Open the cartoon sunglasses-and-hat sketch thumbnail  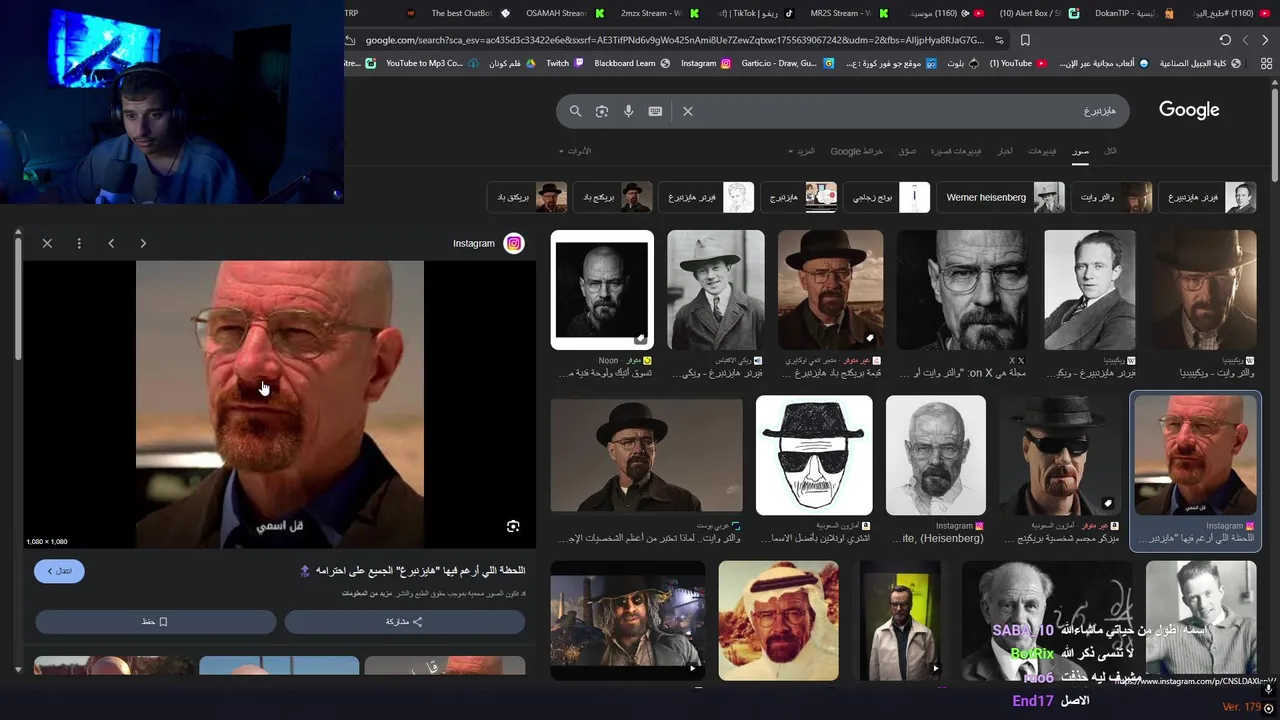[814, 455]
